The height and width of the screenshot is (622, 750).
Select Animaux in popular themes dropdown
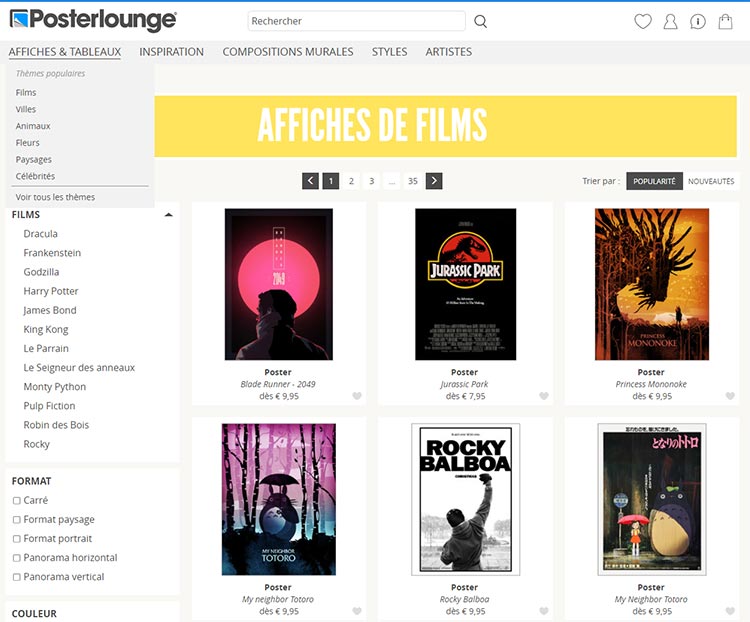point(33,126)
